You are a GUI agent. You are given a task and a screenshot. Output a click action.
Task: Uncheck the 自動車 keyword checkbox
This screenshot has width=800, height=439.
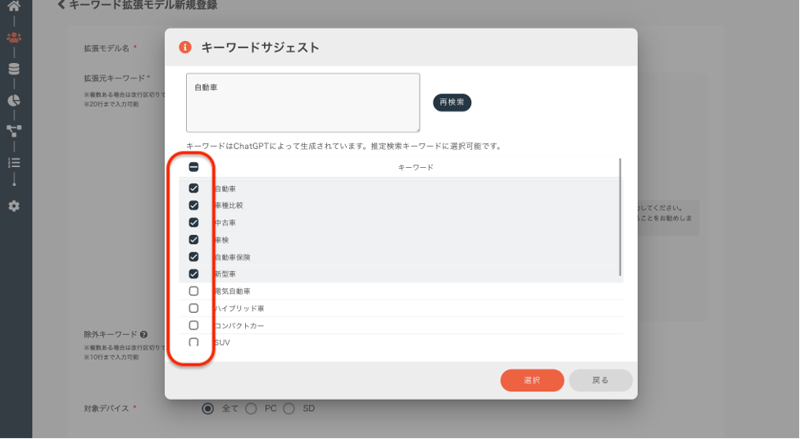193,188
